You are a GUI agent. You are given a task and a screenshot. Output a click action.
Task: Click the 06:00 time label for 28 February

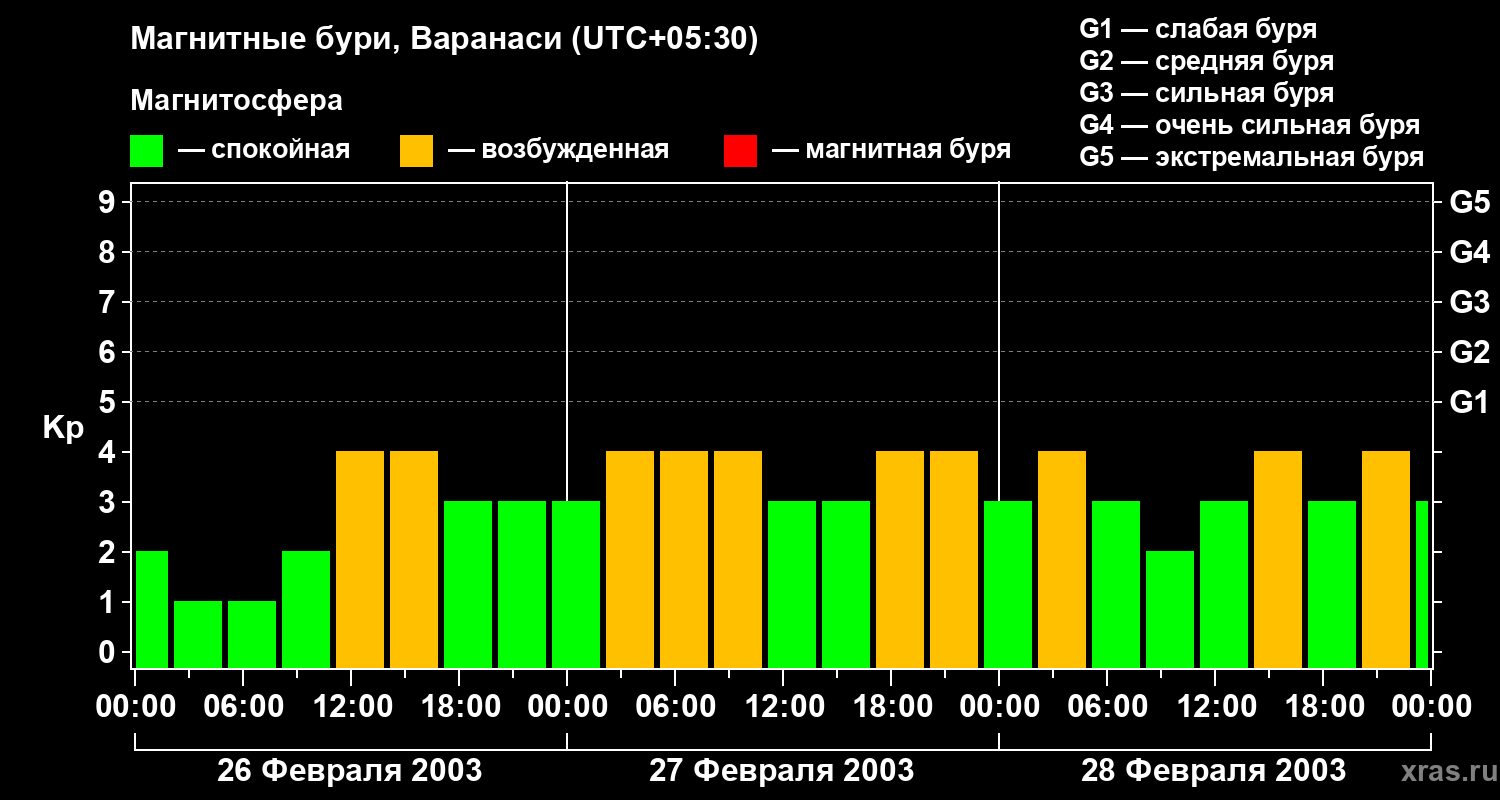point(1107,707)
